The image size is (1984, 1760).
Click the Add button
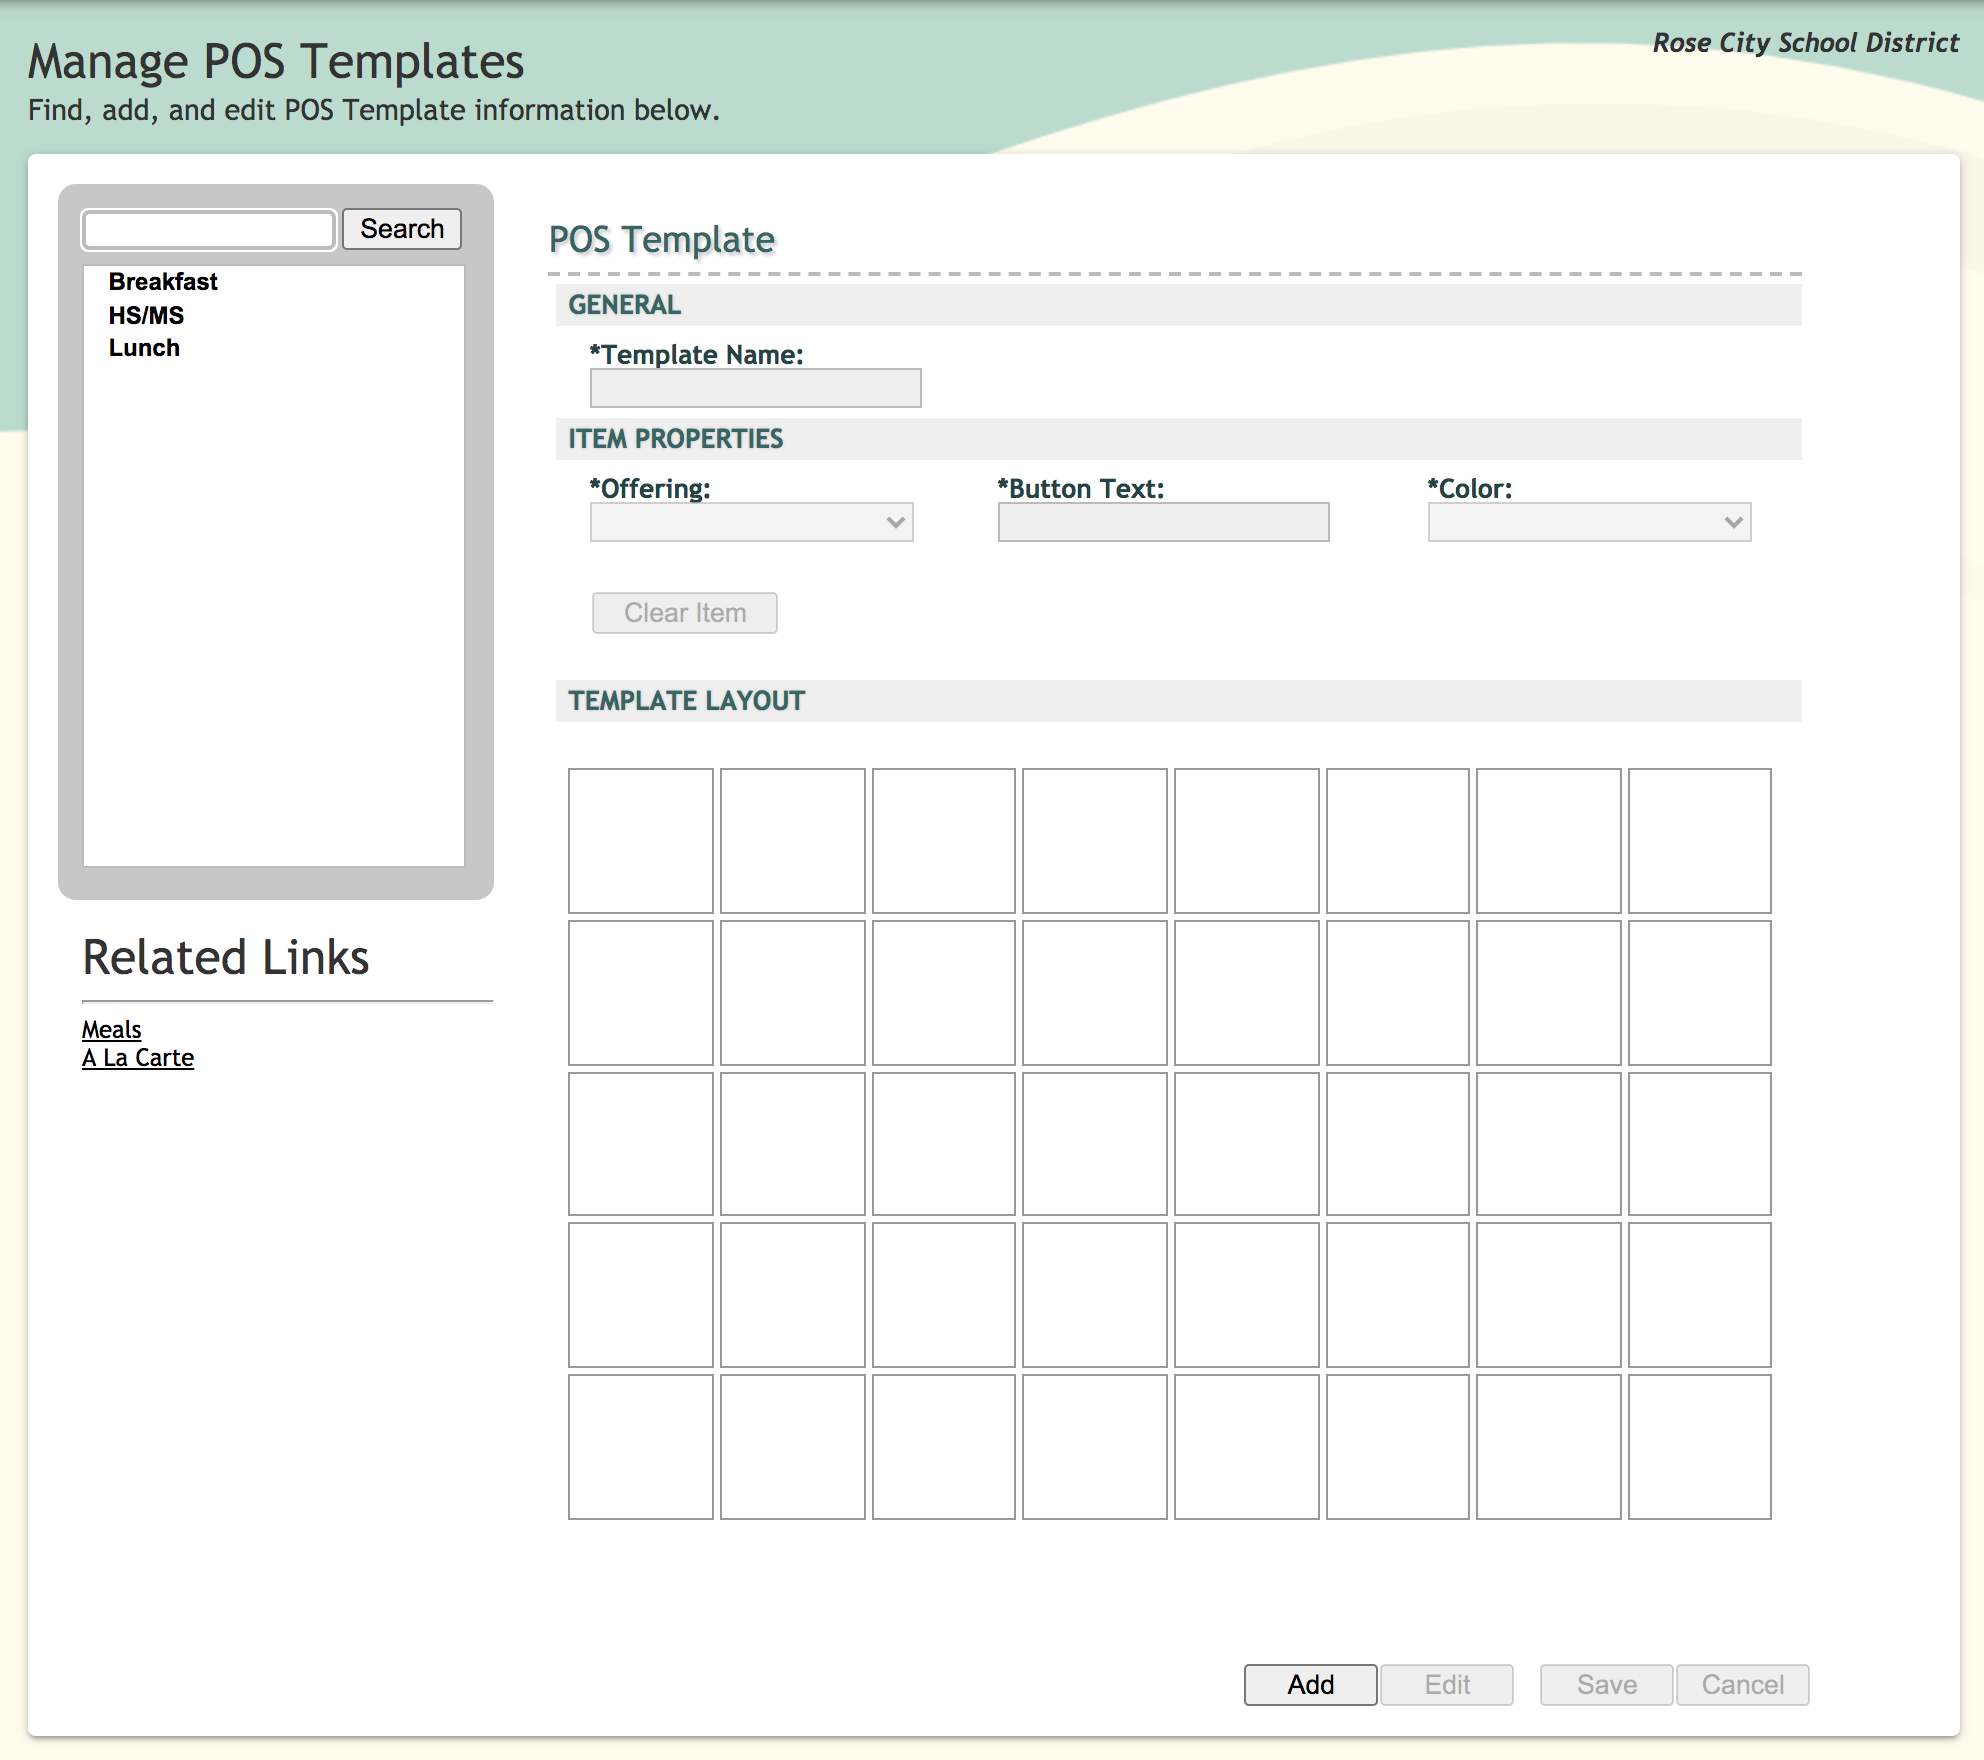click(1310, 1685)
